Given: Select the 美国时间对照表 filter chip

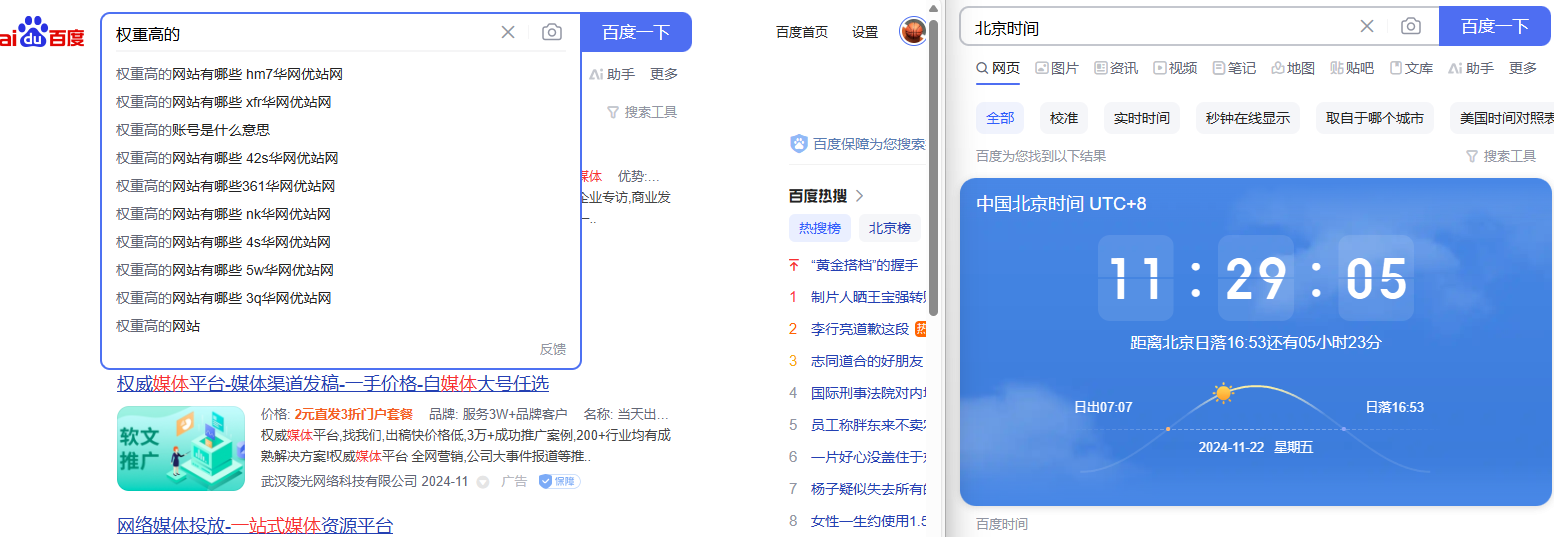Looking at the screenshot, I should tap(1501, 118).
